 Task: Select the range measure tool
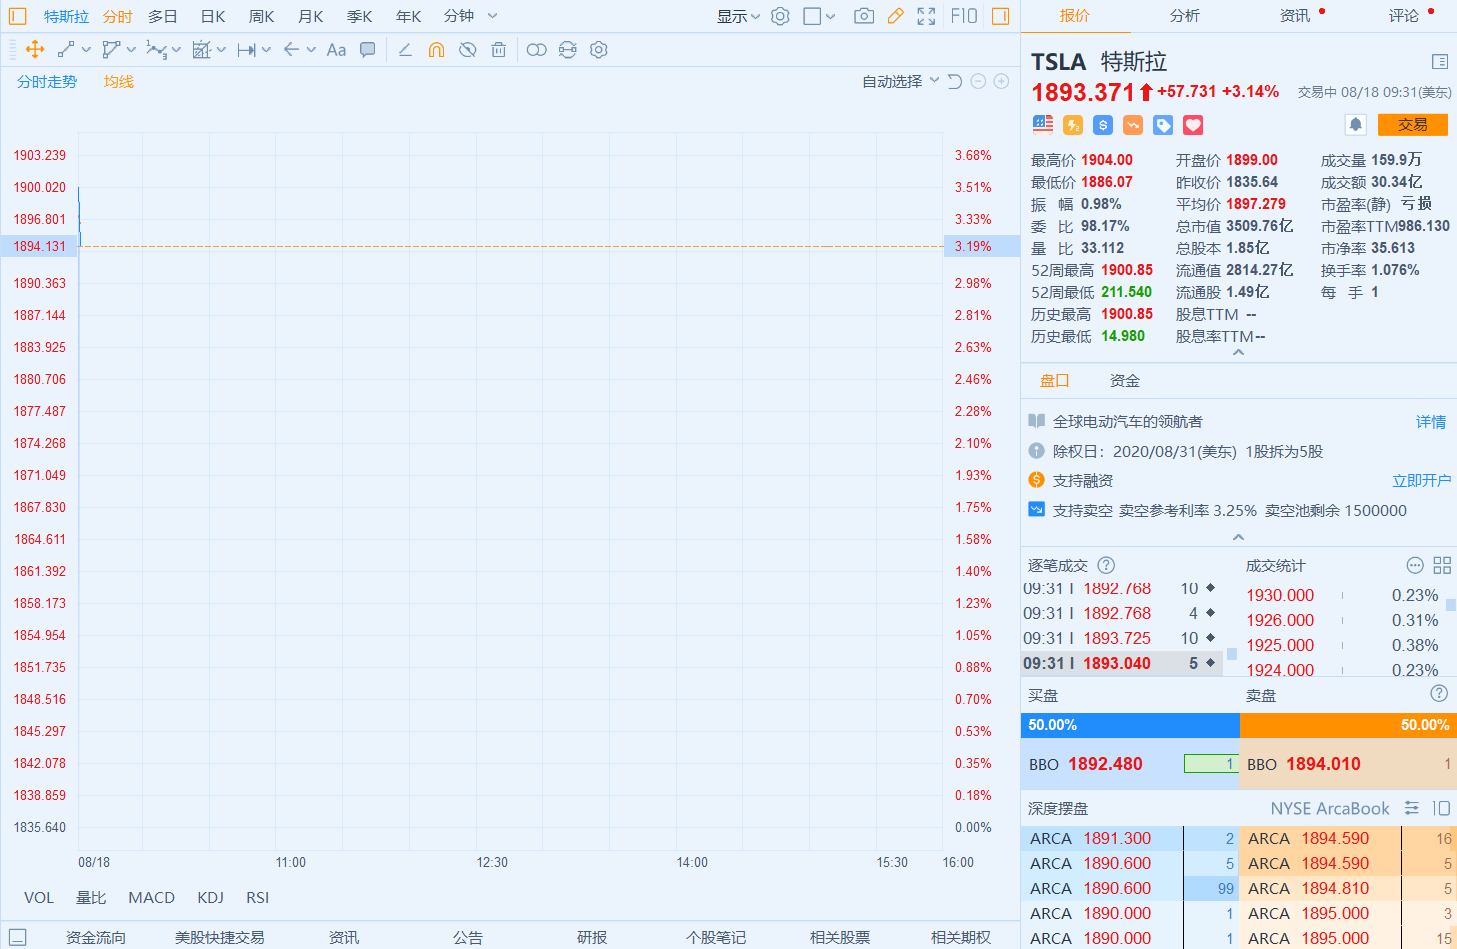pos(246,50)
